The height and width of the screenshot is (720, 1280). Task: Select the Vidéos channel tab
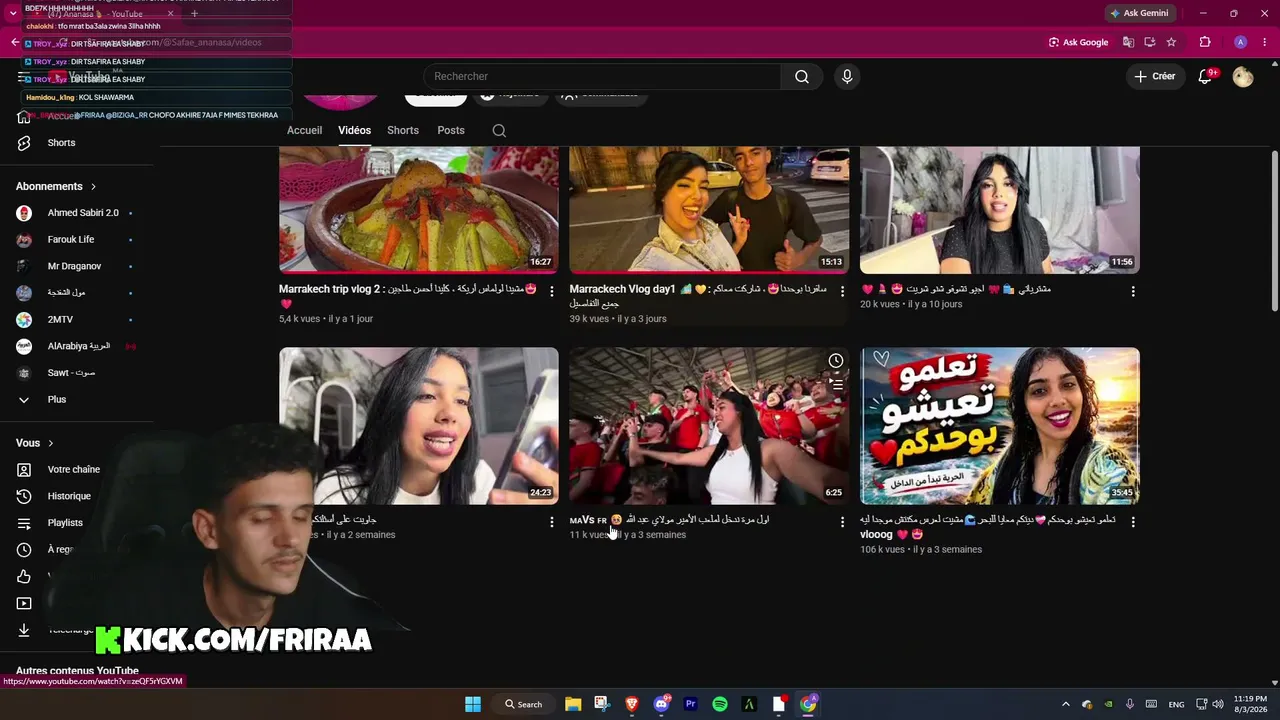click(x=354, y=131)
